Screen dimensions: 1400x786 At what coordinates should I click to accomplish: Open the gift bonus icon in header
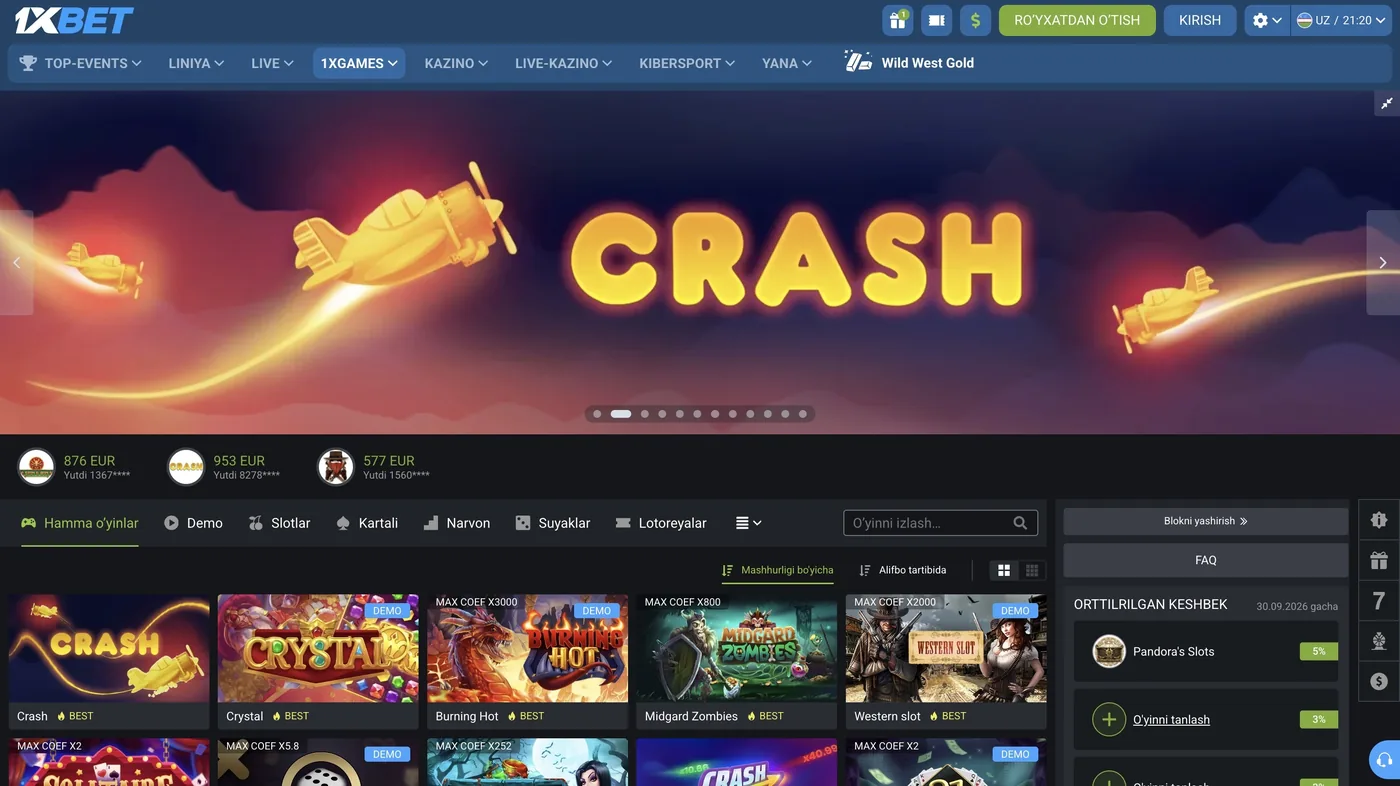coord(897,20)
